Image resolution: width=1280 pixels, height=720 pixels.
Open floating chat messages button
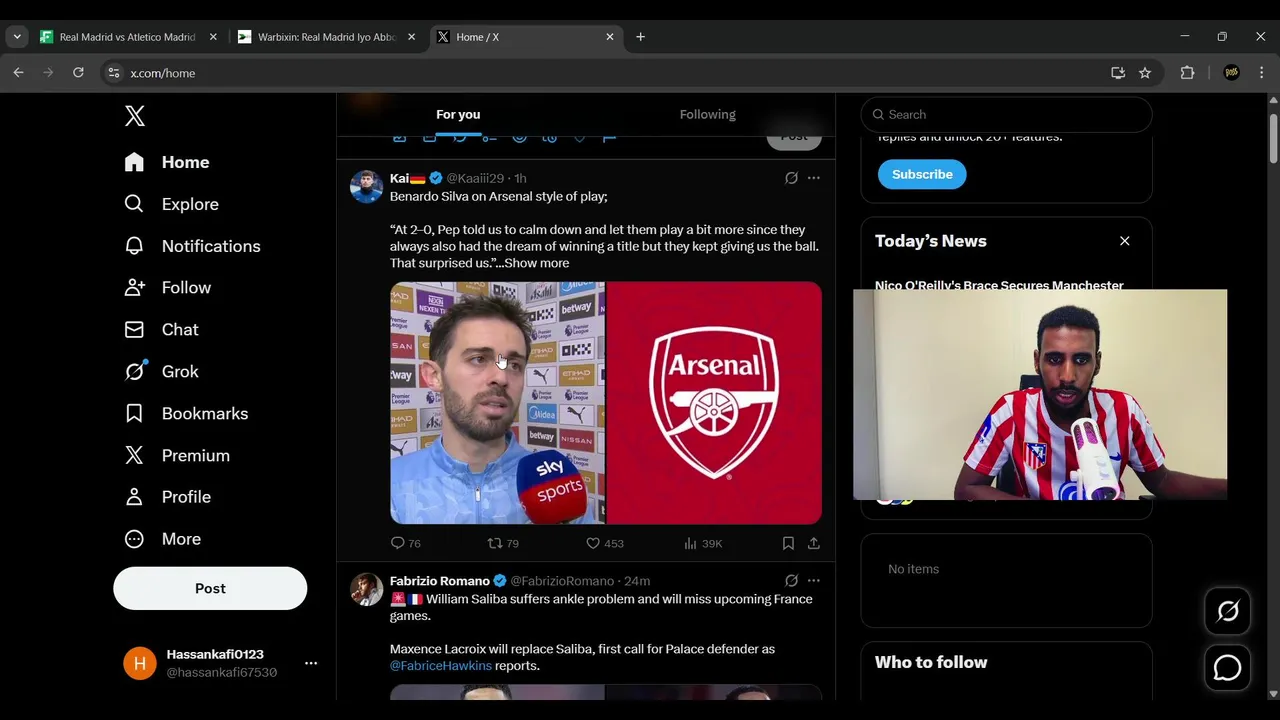click(x=1227, y=668)
